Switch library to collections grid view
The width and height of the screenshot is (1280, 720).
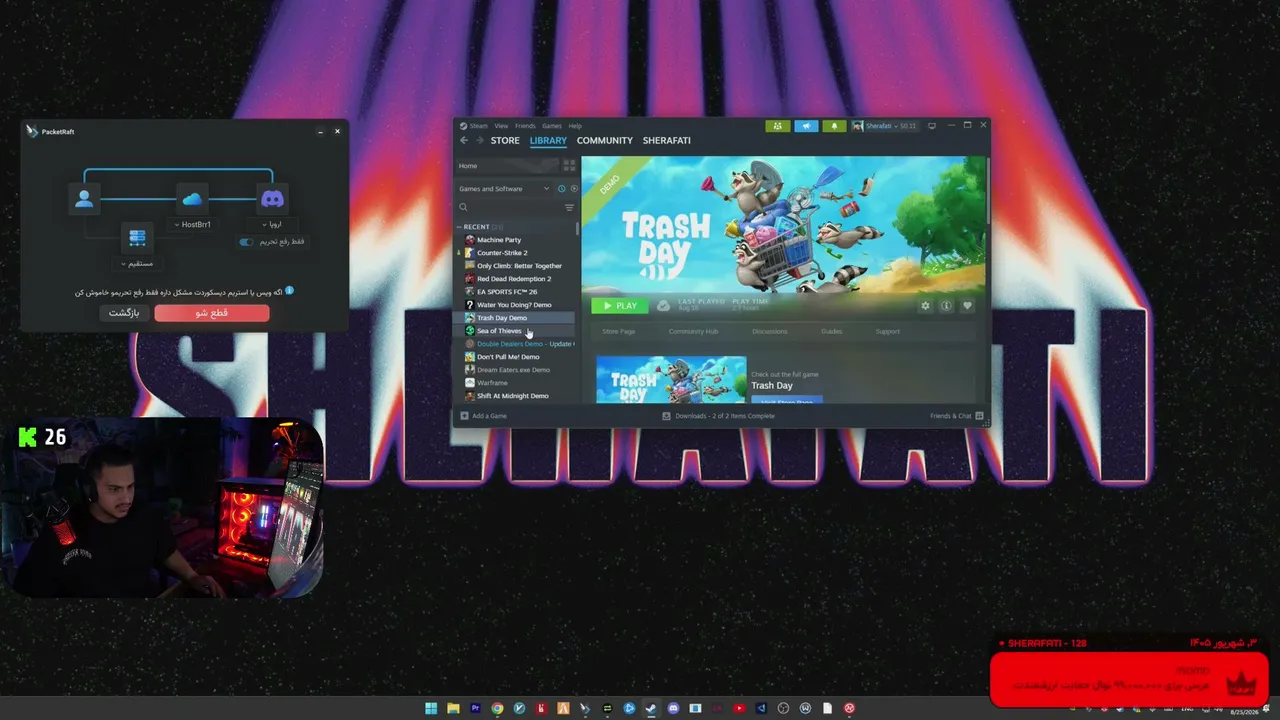(x=569, y=166)
